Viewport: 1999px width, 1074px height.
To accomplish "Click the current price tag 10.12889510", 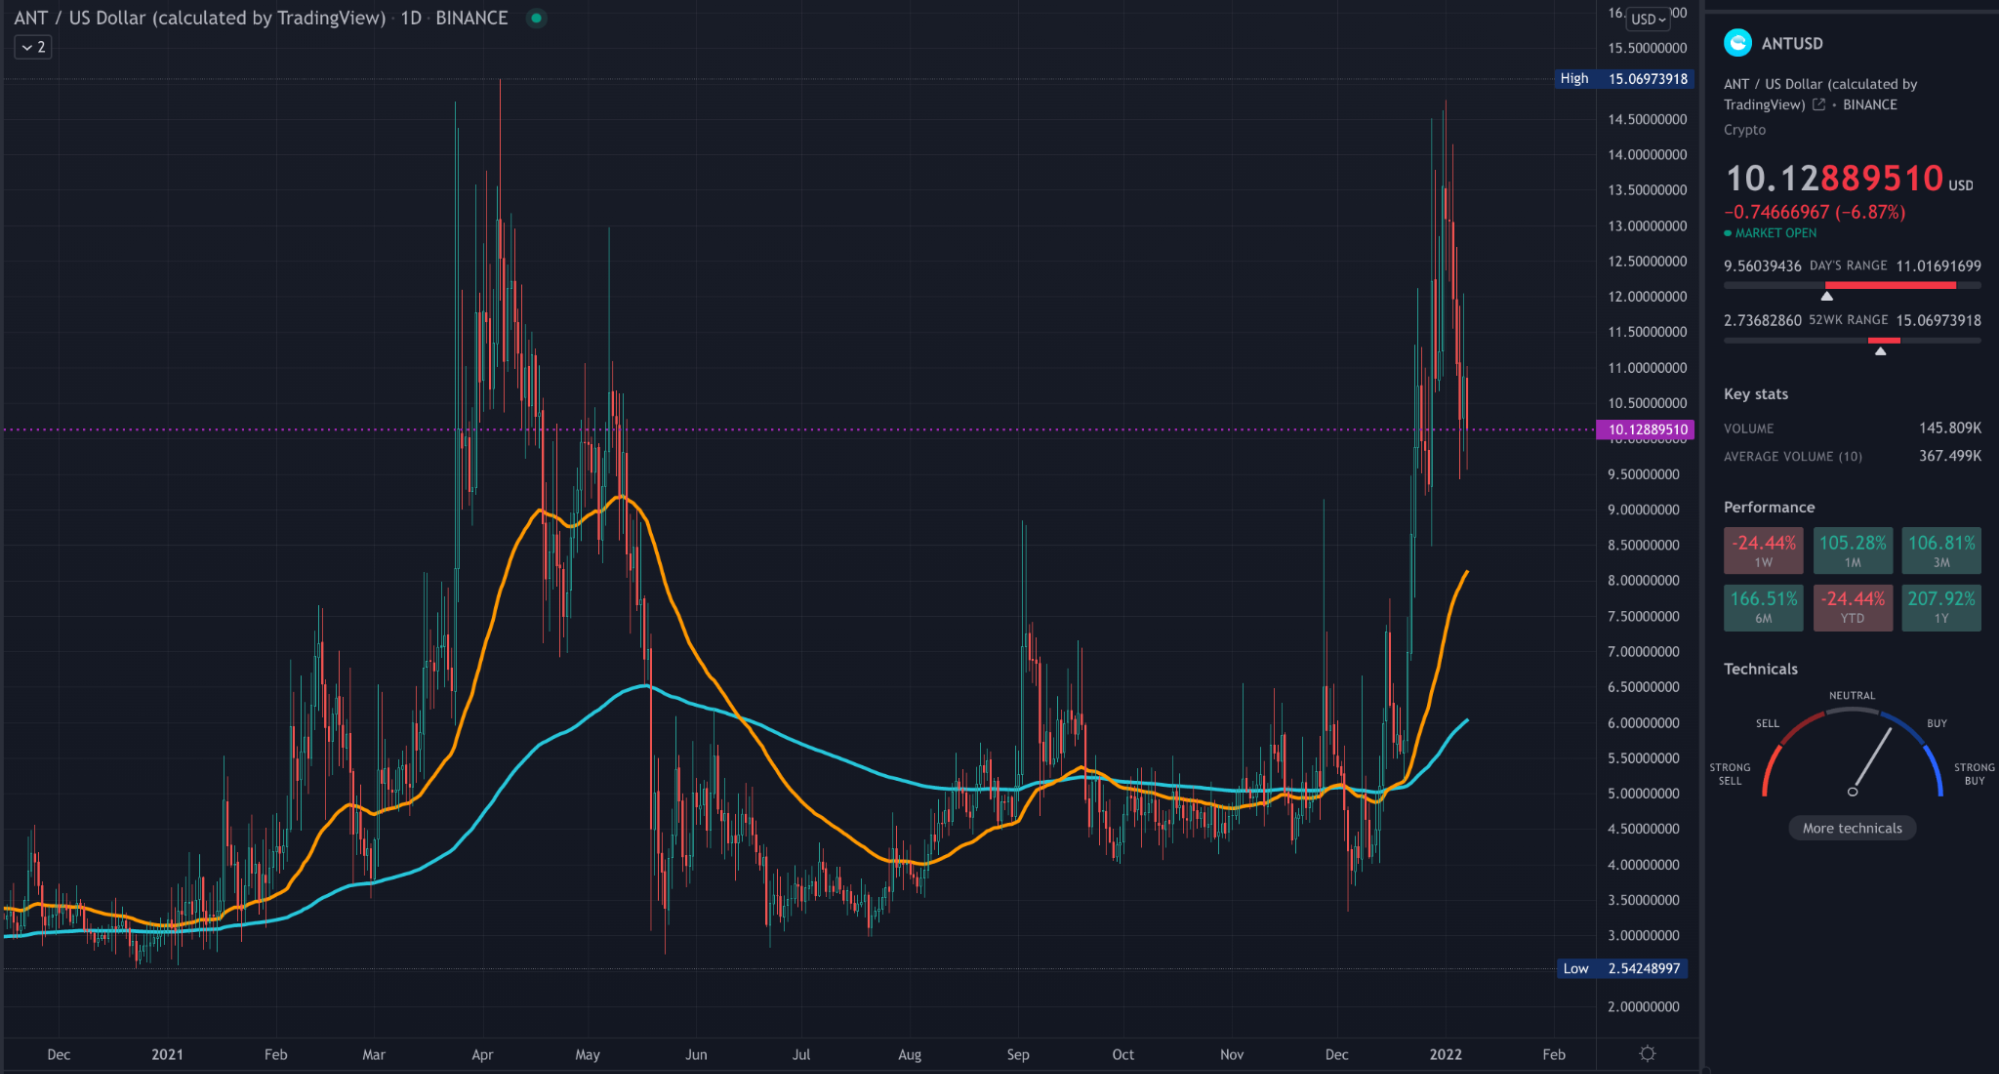I will click(x=1645, y=430).
